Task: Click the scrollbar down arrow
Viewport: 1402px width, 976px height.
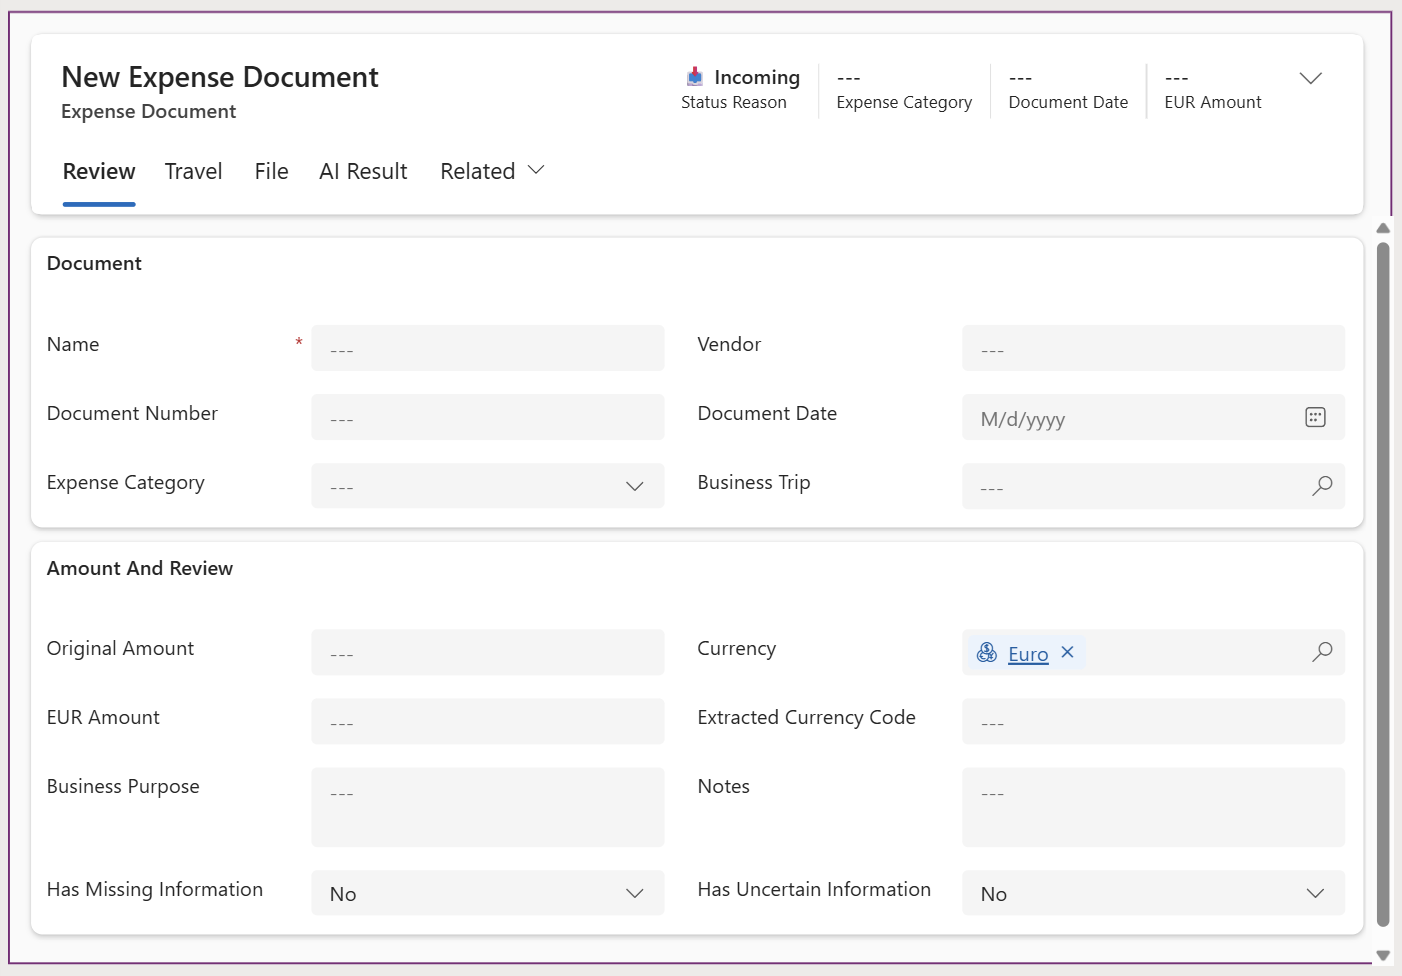Action: click(1383, 955)
